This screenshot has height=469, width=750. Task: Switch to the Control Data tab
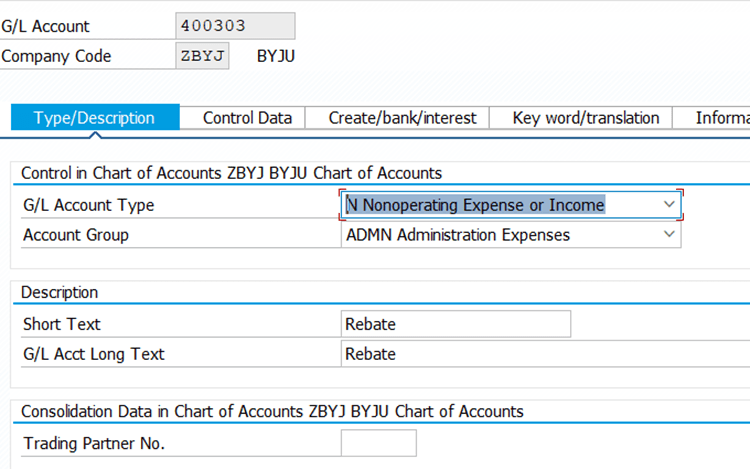tap(247, 118)
